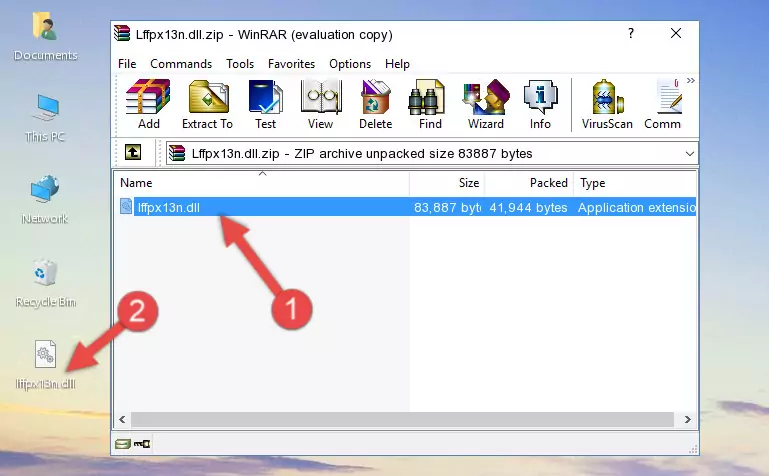Run the Test archive tool
769x476 pixels.
pyautogui.click(x=265, y=104)
